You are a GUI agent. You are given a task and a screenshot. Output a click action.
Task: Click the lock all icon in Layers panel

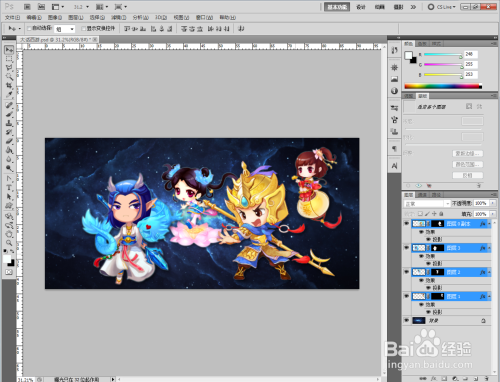[x=441, y=214]
